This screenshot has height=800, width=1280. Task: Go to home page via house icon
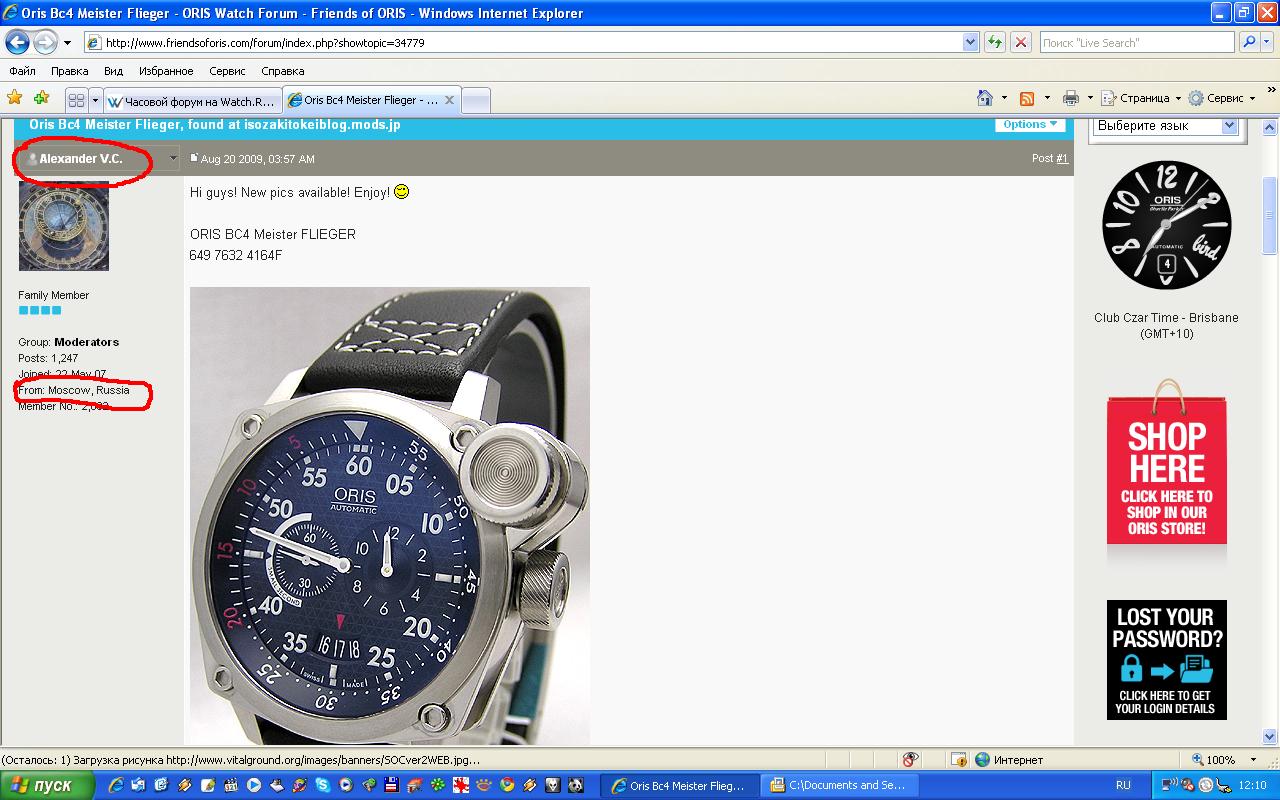coord(985,98)
